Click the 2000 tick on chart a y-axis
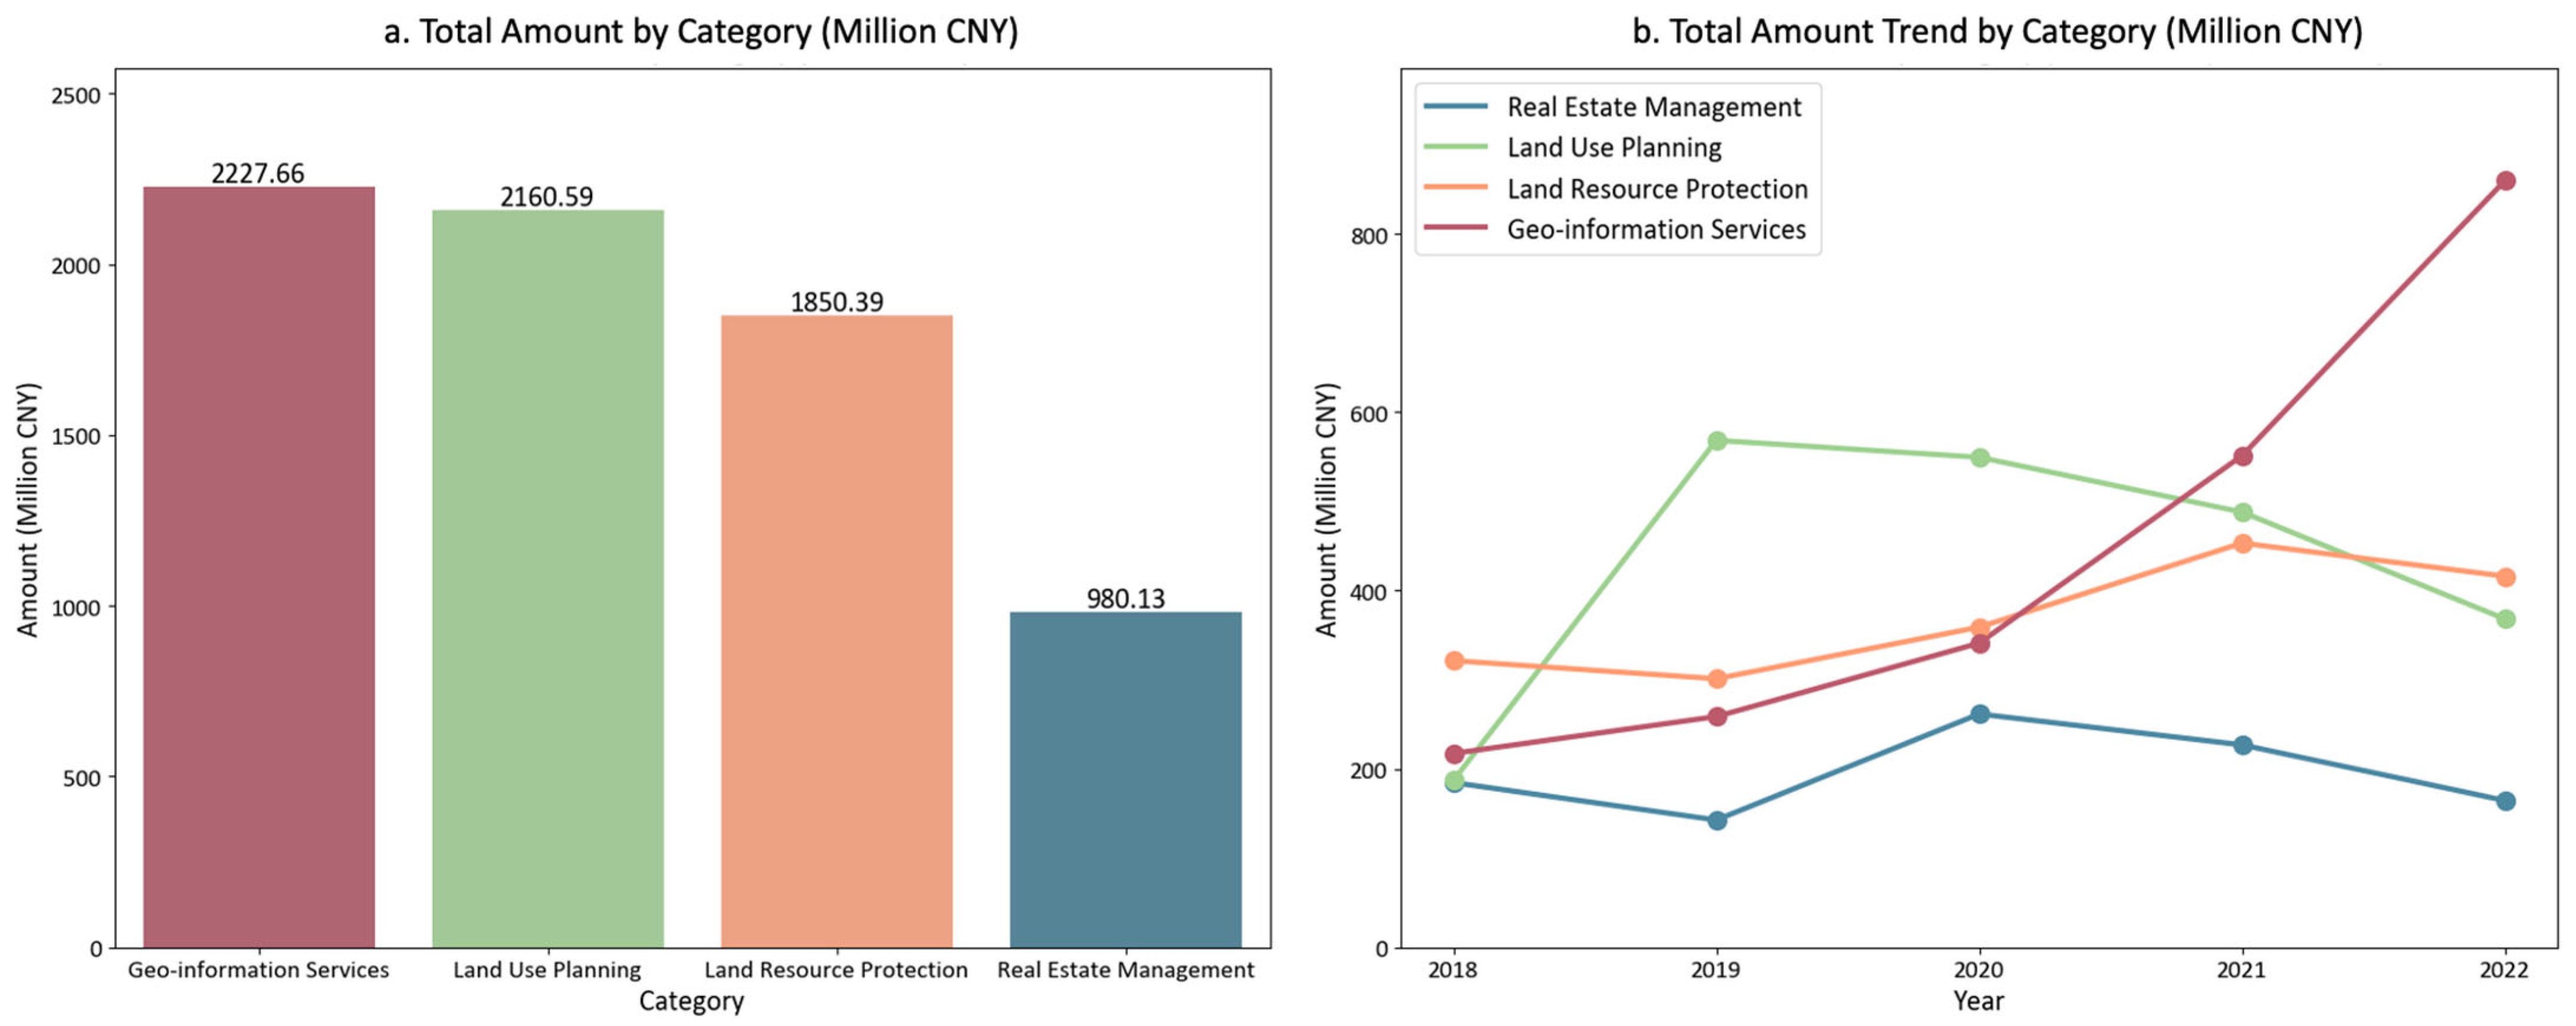This screenshot has height=1026, width=2576. (75, 265)
